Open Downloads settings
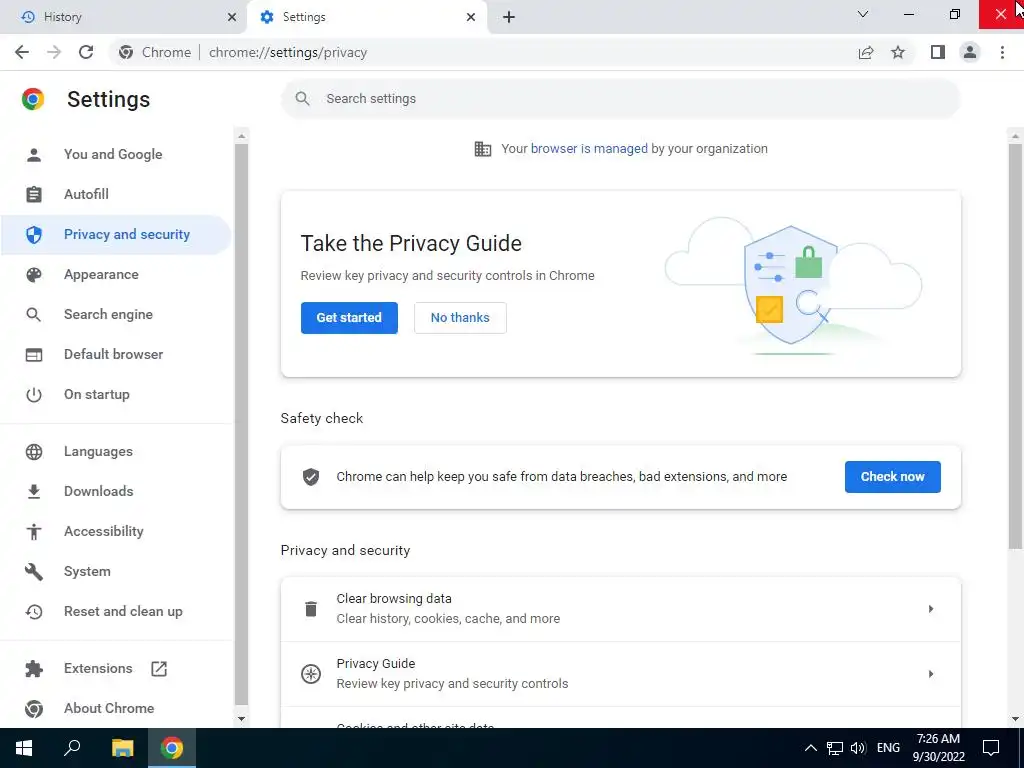This screenshot has height=768, width=1024. (116, 491)
